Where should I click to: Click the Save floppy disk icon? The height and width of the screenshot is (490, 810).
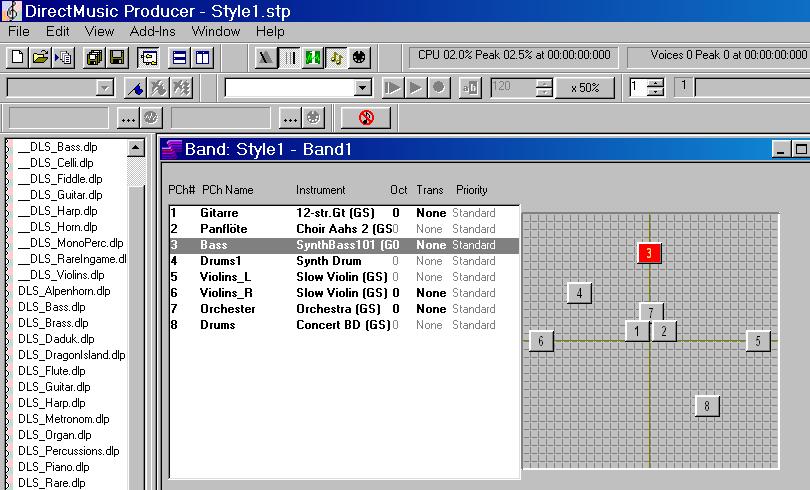(x=117, y=58)
